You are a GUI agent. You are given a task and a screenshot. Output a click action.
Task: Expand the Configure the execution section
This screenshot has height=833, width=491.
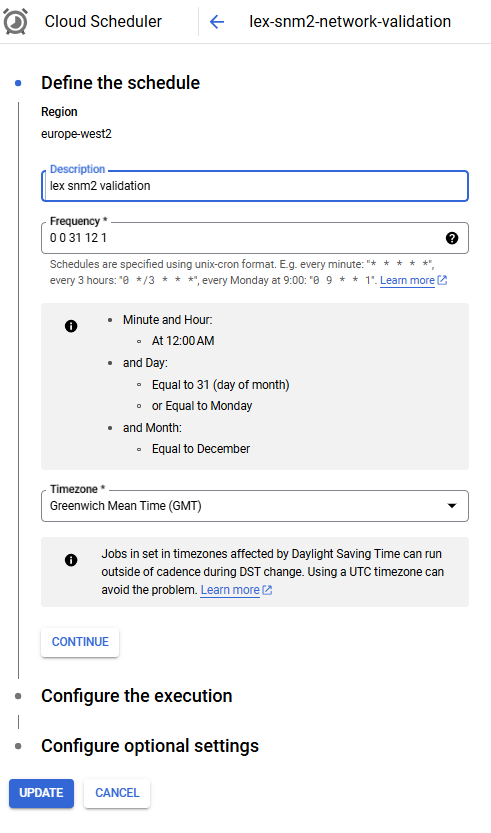pos(137,696)
